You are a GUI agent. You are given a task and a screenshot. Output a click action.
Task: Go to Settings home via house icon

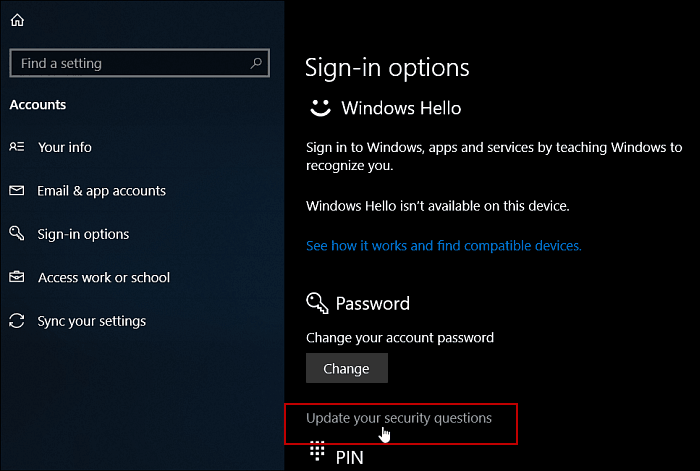pyautogui.click(x=17, y=20)
